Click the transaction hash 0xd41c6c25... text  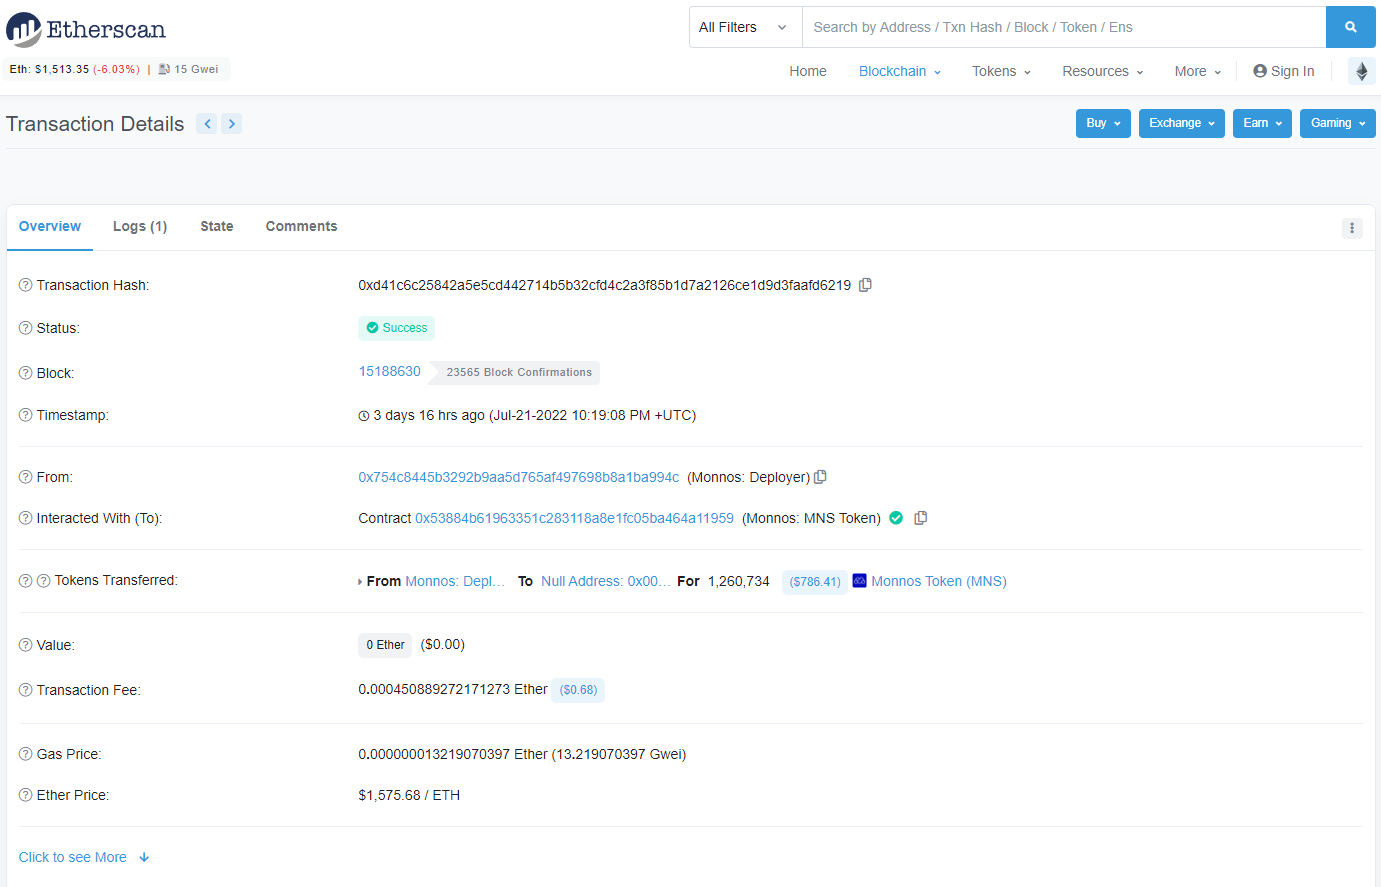(605, 285)
